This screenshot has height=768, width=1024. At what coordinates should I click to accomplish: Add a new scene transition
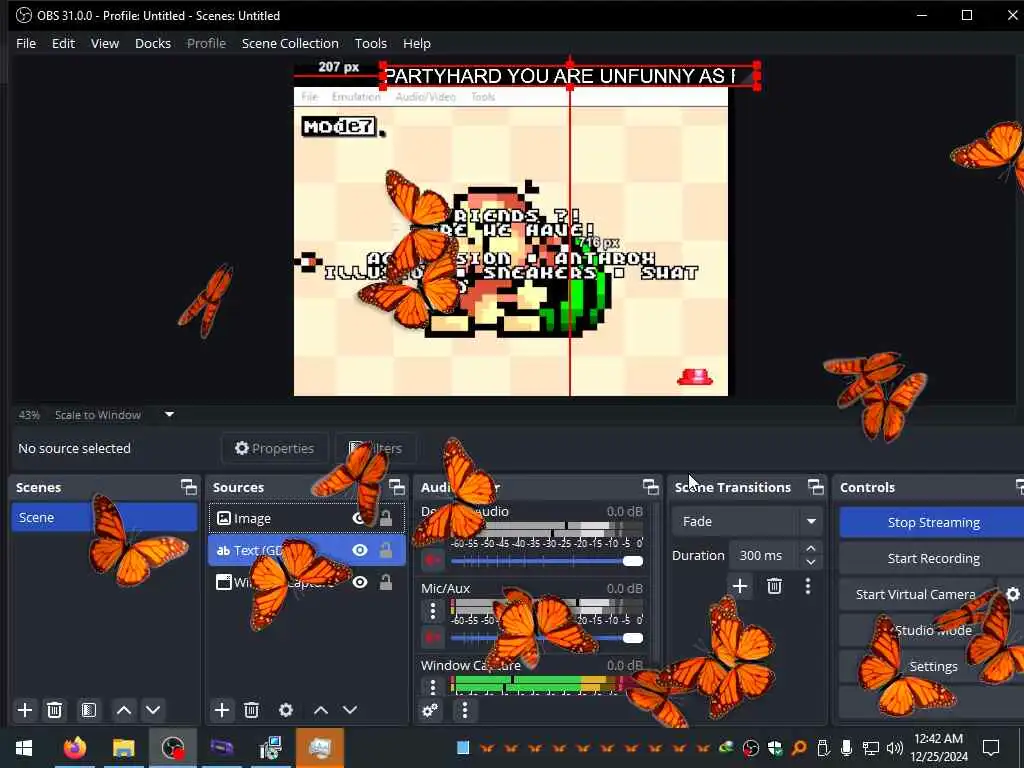(x=740, y=586)
